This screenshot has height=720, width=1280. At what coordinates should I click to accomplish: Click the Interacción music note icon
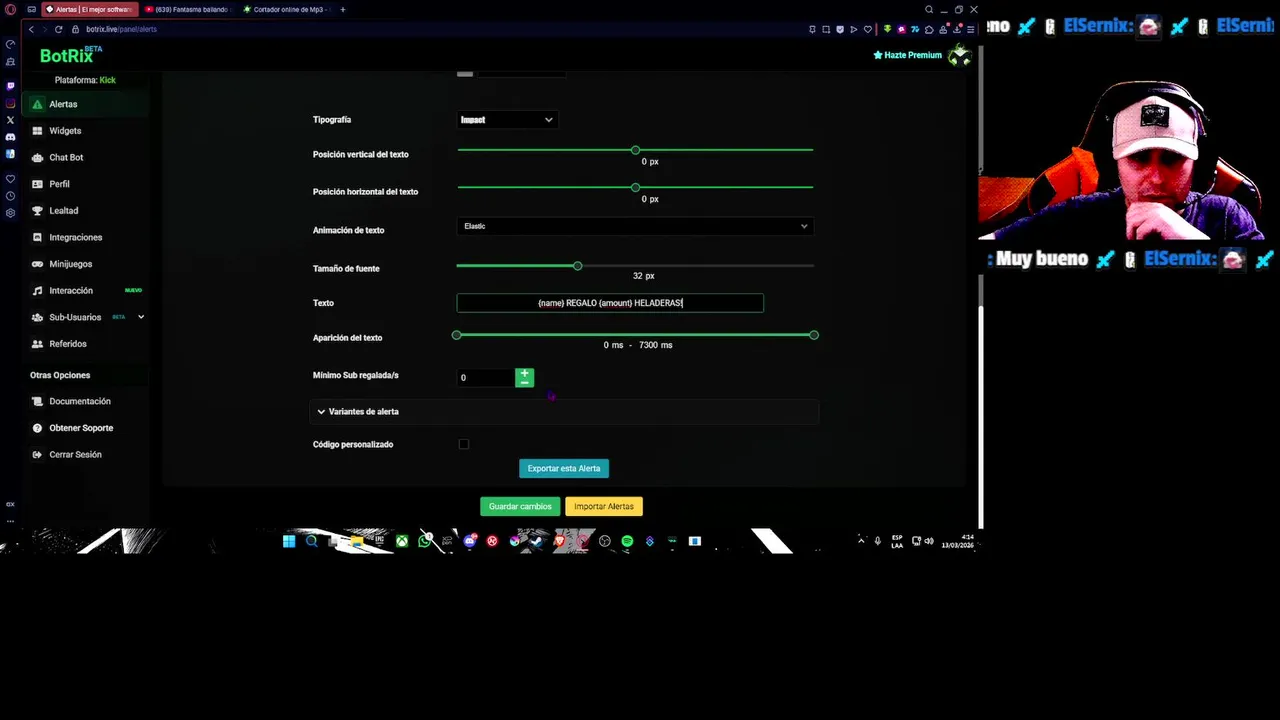[37, 291]
